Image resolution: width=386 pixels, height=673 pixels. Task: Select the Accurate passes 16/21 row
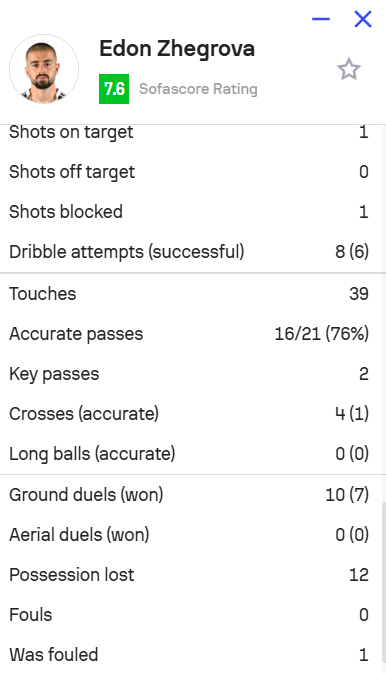[189, 334]
